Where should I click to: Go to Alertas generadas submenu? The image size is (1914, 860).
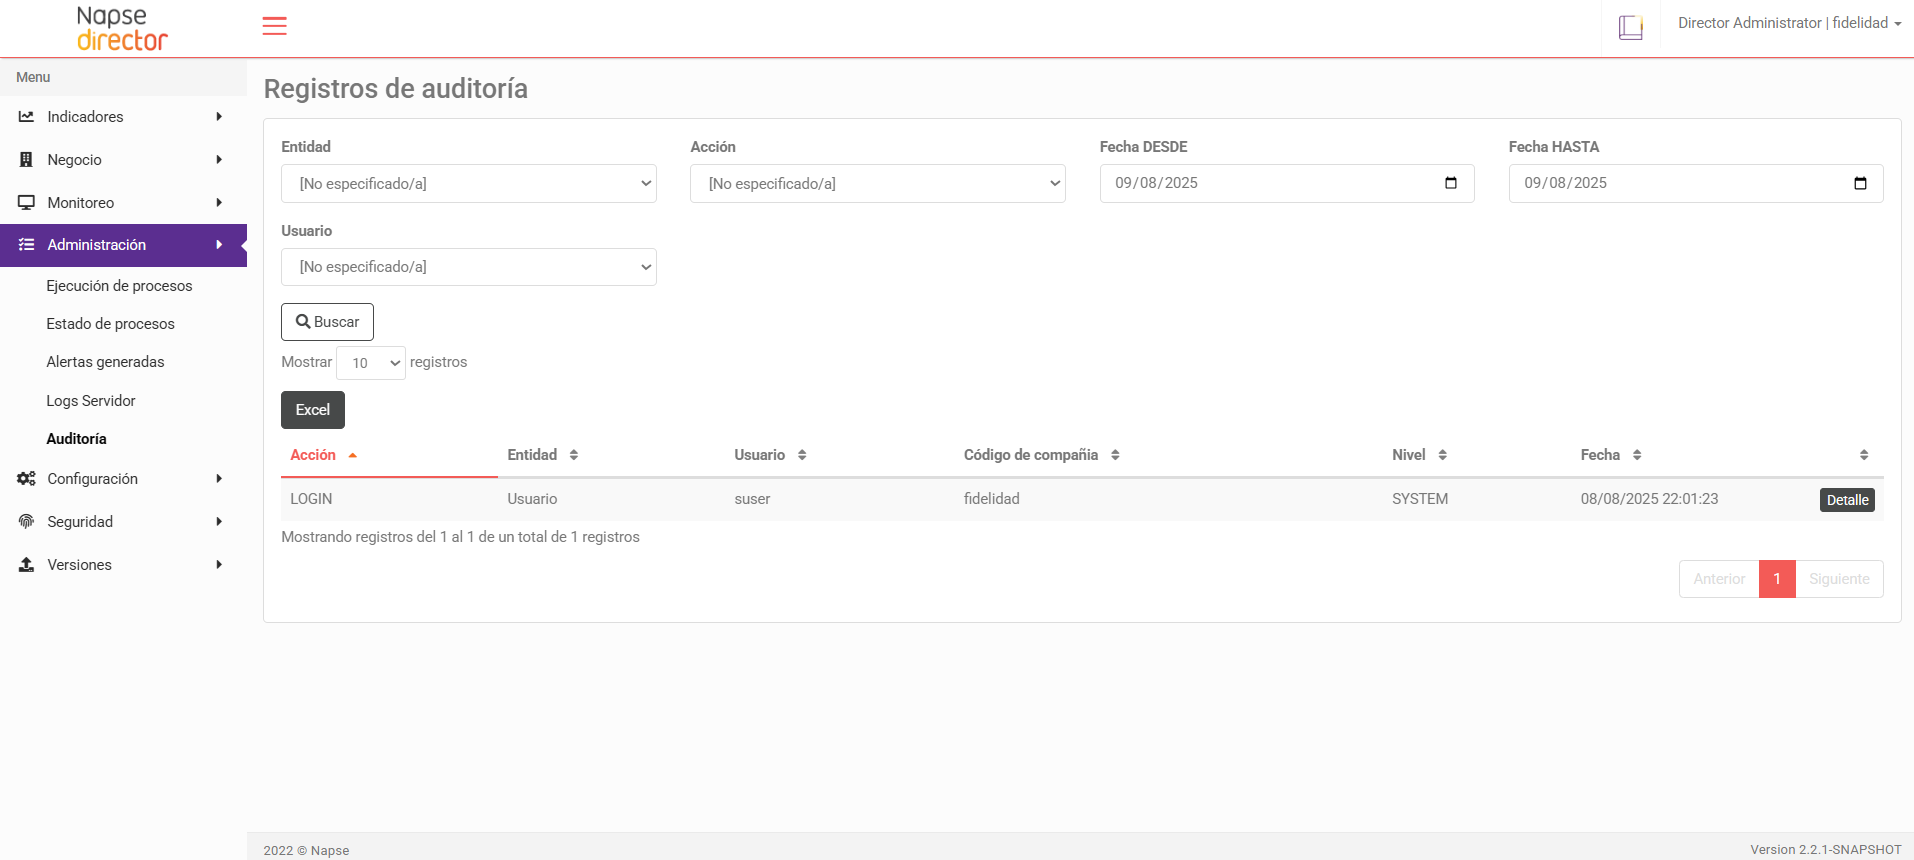click(x=105, y=362)
